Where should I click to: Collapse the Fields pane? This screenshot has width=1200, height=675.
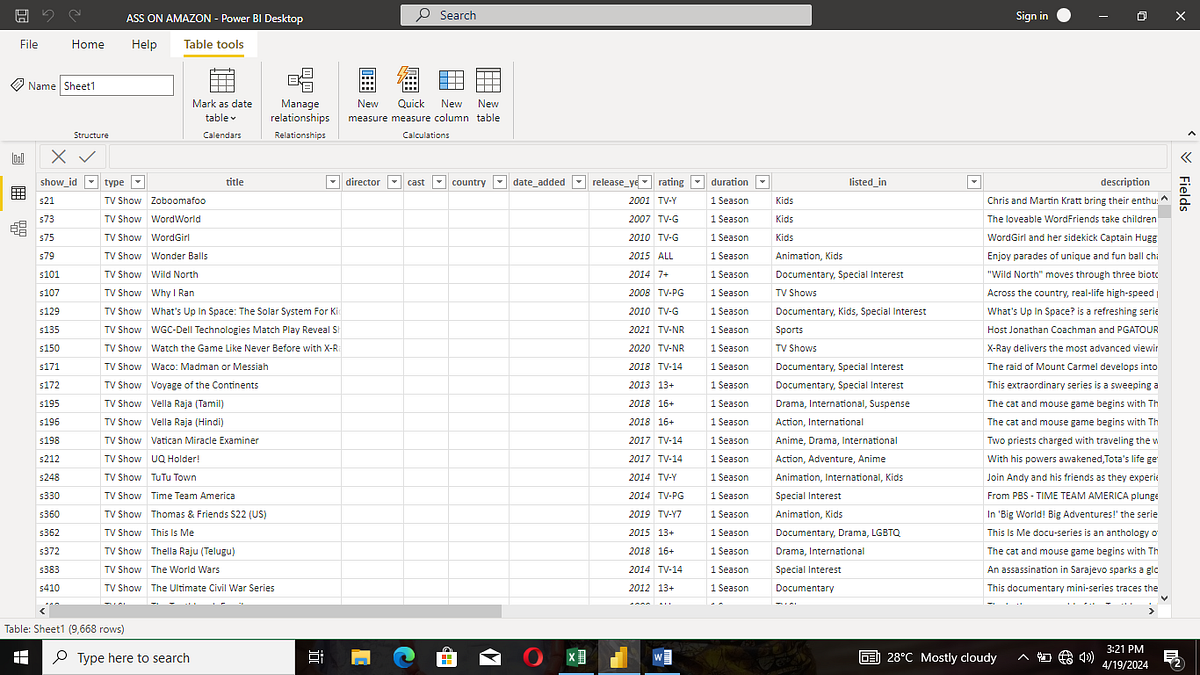1185,157
